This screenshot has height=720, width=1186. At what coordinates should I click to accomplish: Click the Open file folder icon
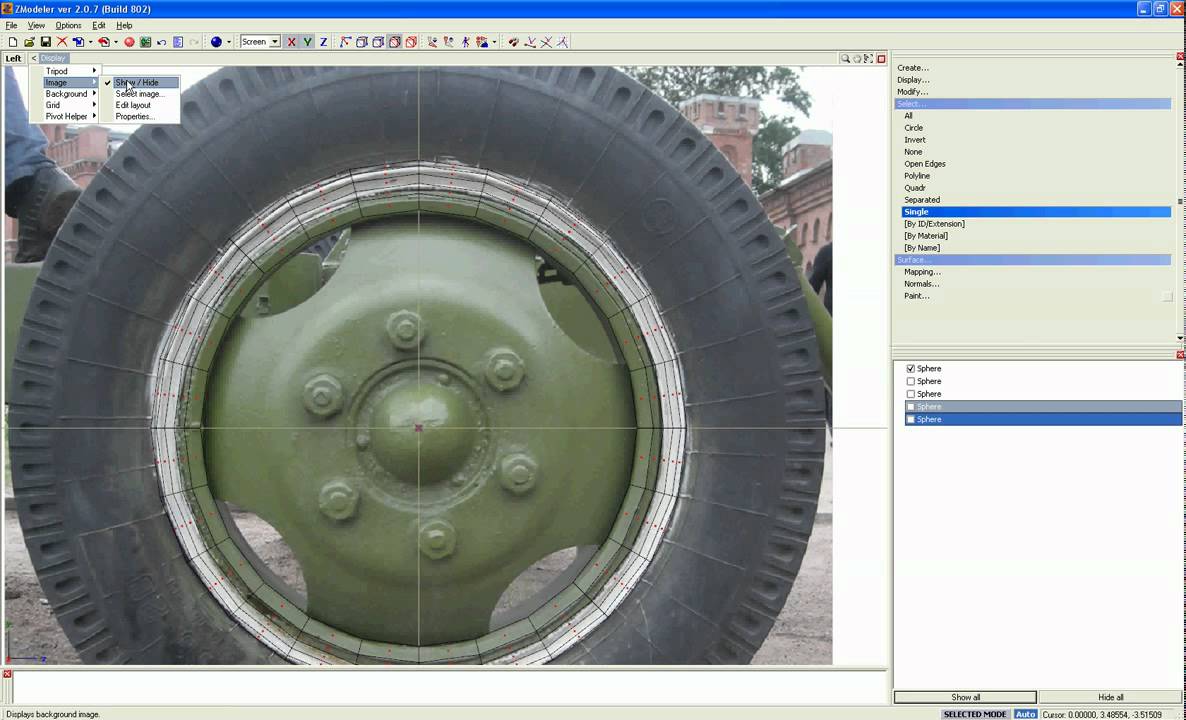coord(29,42)
